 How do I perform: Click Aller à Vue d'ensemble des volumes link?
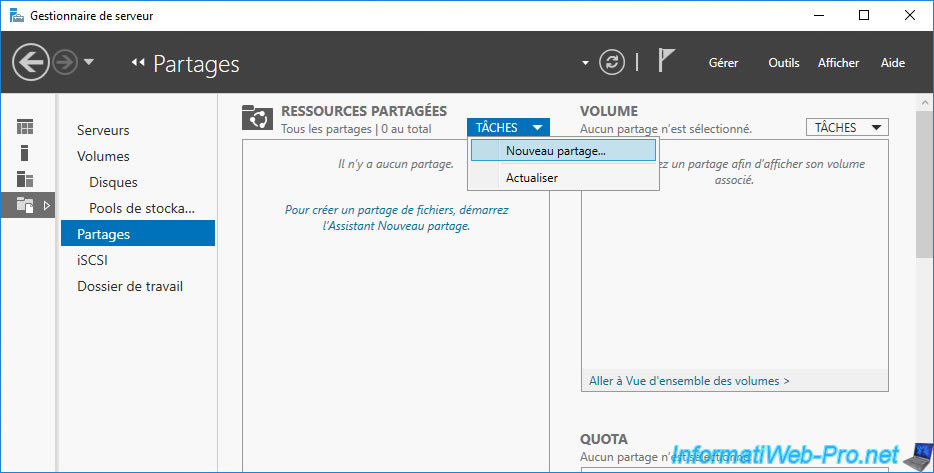pyautogui.click(x=689, y=381)
